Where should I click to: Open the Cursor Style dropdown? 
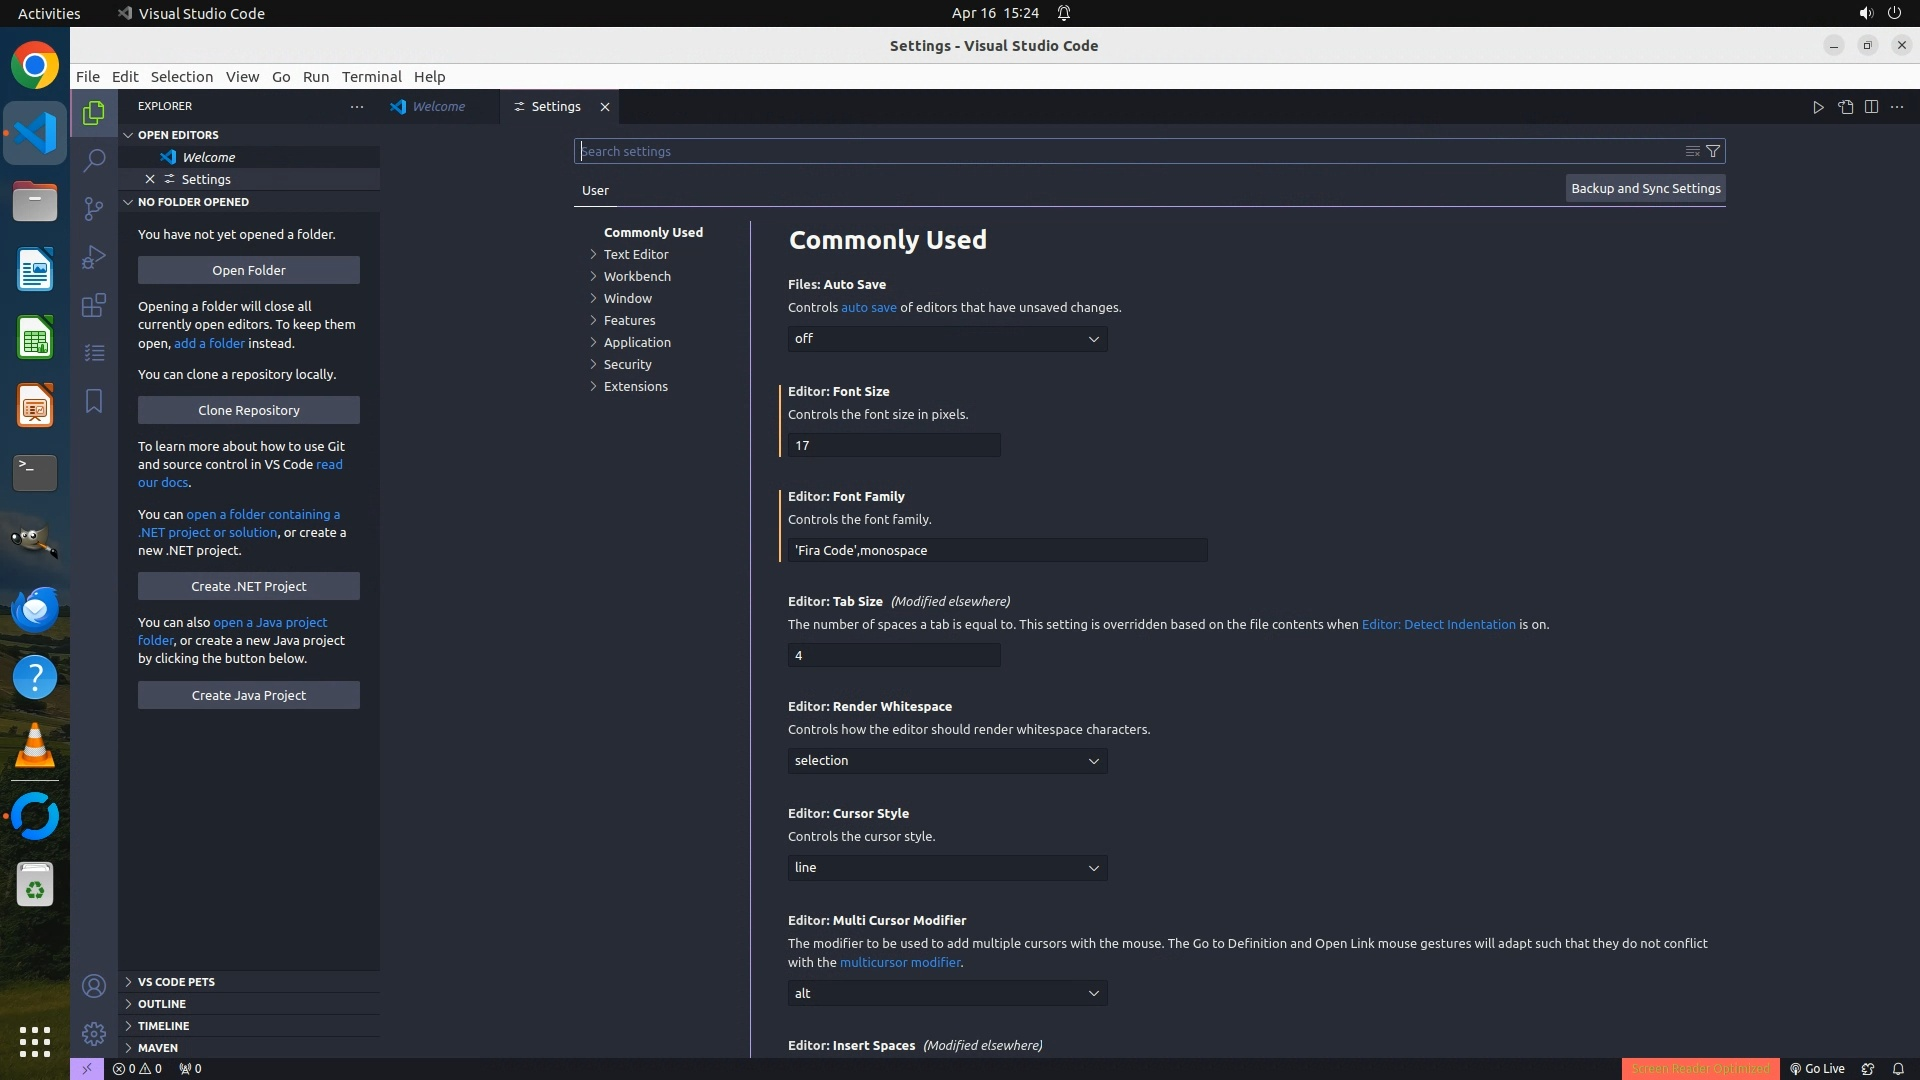[x=947, y=868]
